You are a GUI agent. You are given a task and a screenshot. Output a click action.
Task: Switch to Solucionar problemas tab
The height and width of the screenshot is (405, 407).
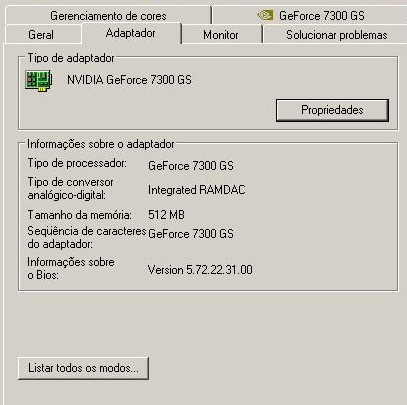click(x=336, y=35)
